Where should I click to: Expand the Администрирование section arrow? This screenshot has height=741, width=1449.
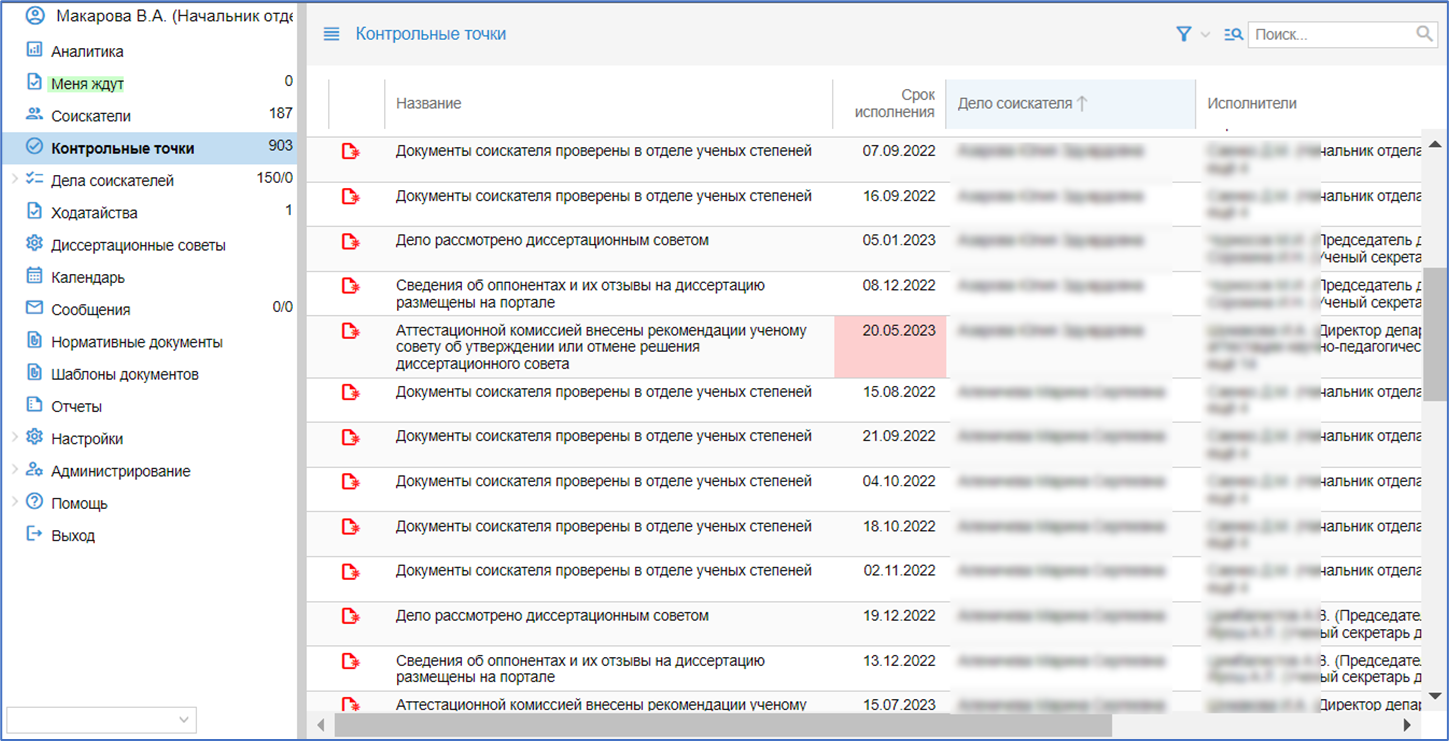(x=13, y=471)
